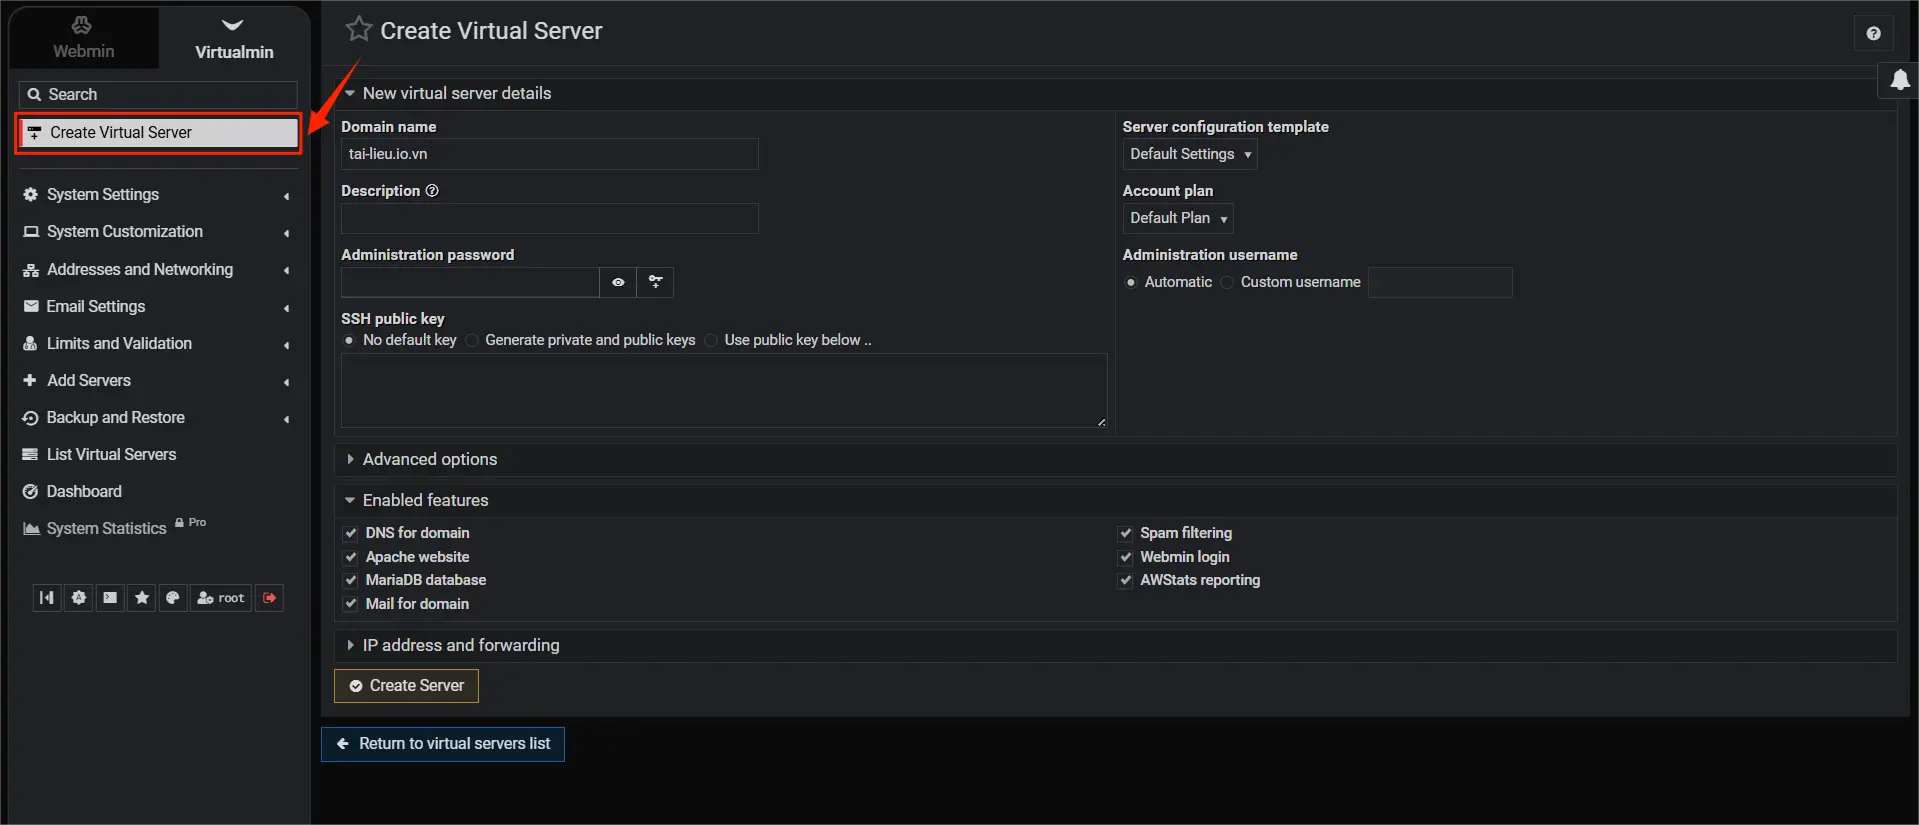Viewport: 1919px width, 825px height.
Task: Select Automatic administration username
Action: (1131, 282)
